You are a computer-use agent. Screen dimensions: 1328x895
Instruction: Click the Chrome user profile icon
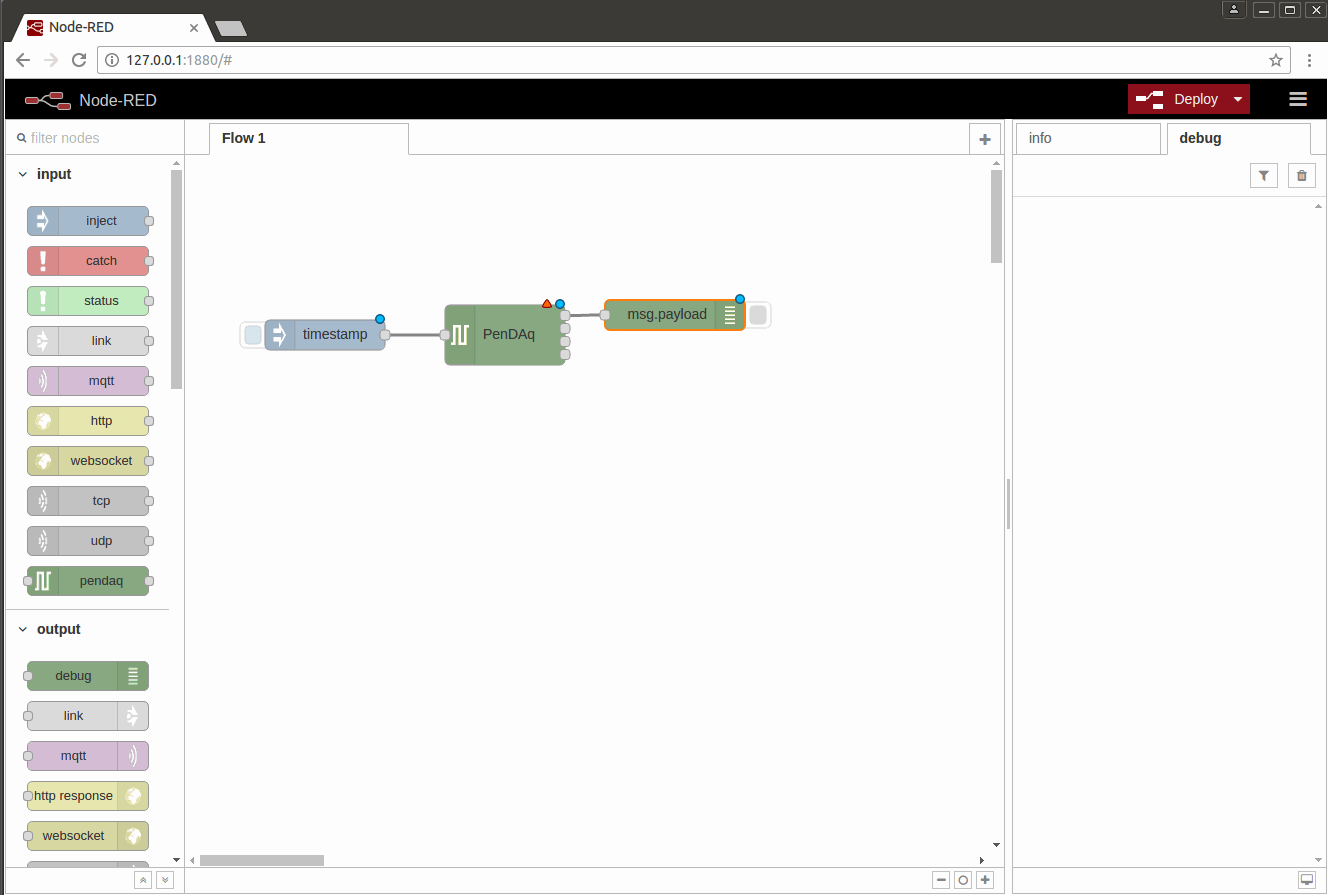[1235, 9]
